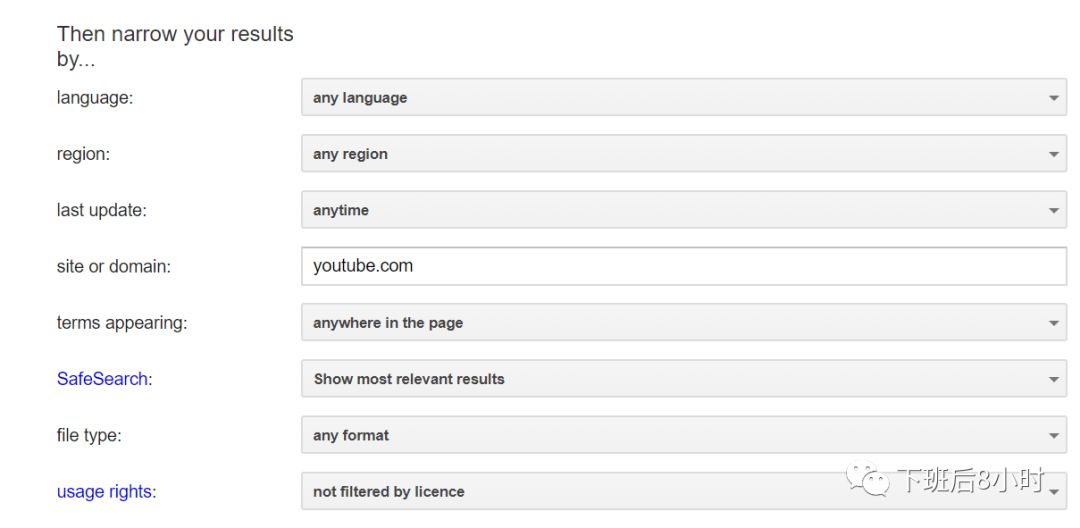Select the 'any language' value text

coord(360,98)
